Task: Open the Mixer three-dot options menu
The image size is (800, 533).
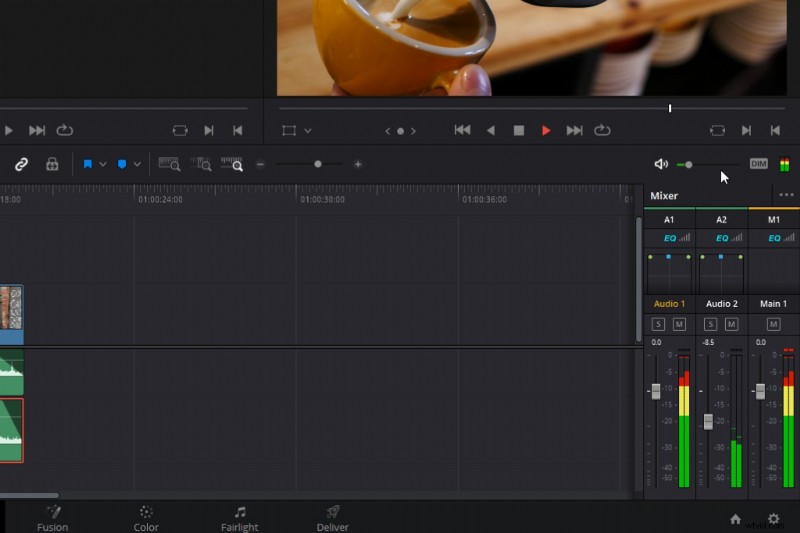Action: (786, 195)
